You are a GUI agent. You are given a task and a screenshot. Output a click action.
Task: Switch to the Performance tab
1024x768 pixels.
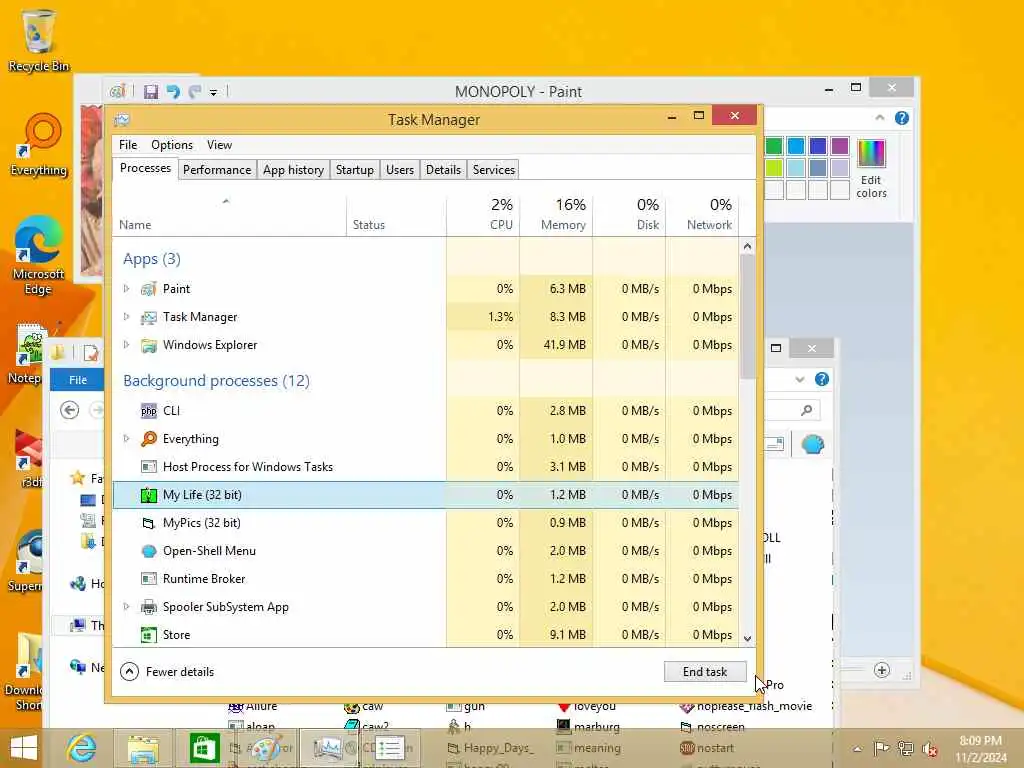click(x=217, y=170)
